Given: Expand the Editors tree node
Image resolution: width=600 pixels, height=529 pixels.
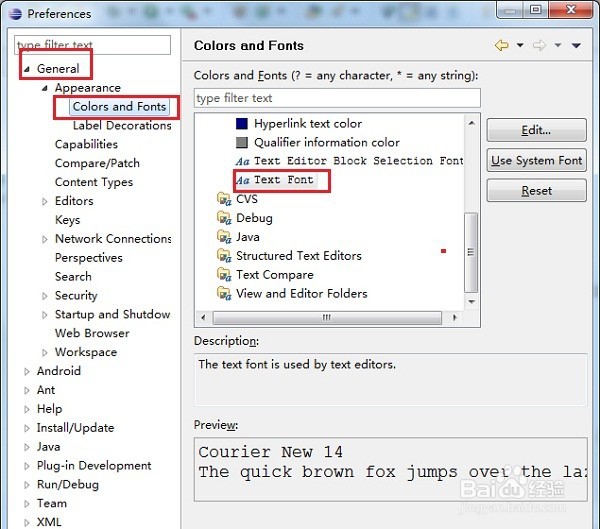Looking at the screenshot, I should click(x=45, y=201).
